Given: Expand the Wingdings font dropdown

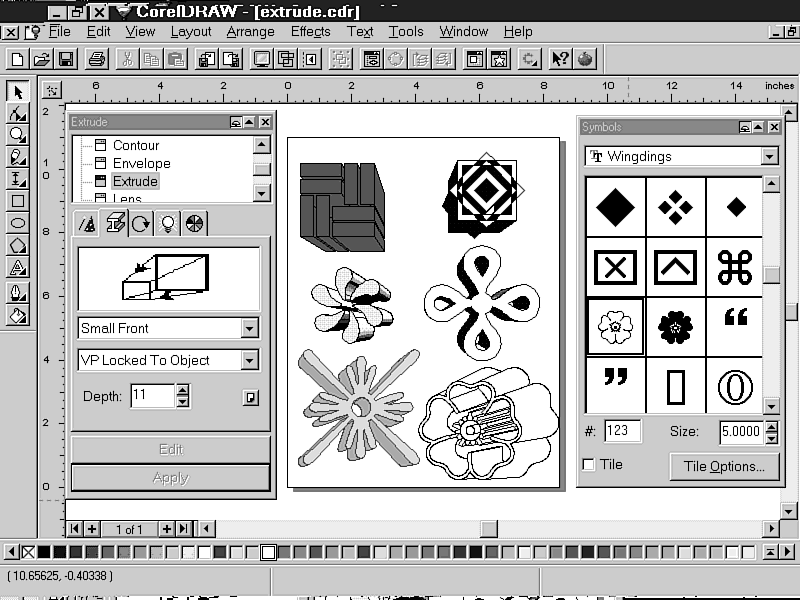Looking at the screenshot, I should click(768, 156).
